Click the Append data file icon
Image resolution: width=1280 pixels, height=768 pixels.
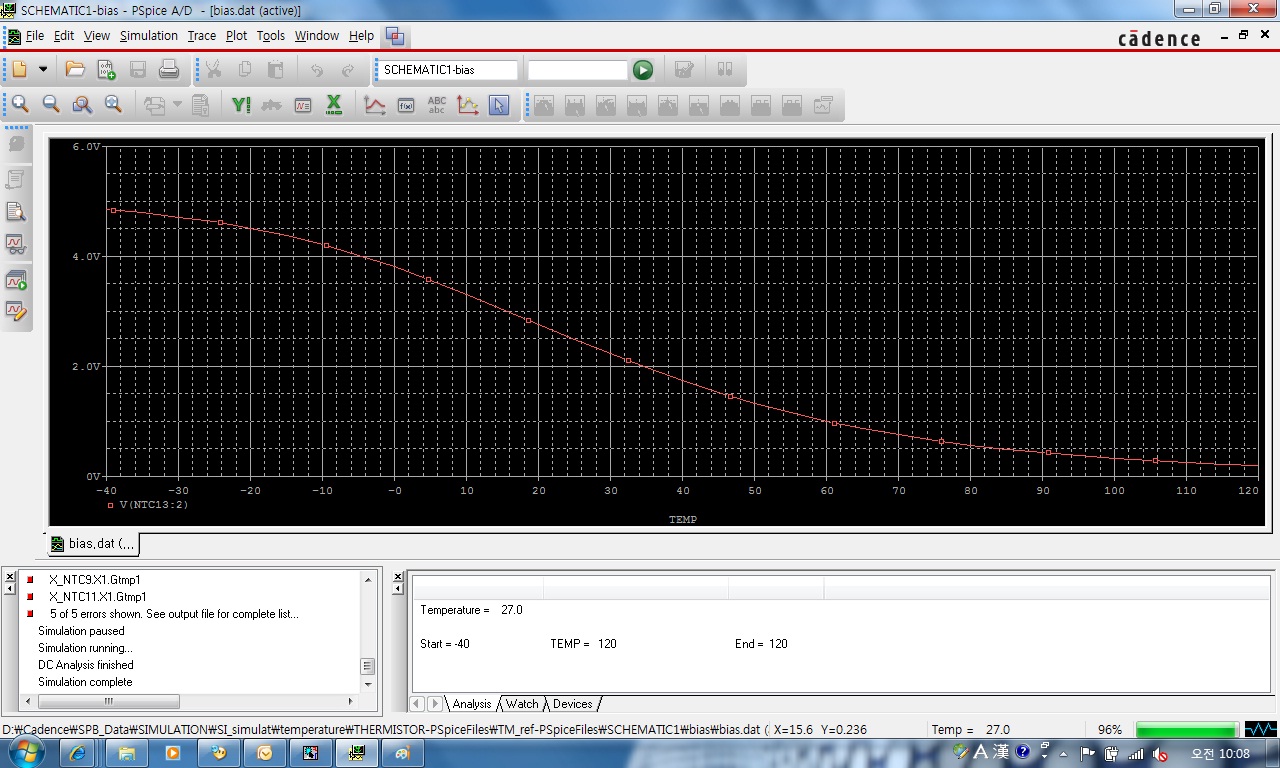[106, 70]
